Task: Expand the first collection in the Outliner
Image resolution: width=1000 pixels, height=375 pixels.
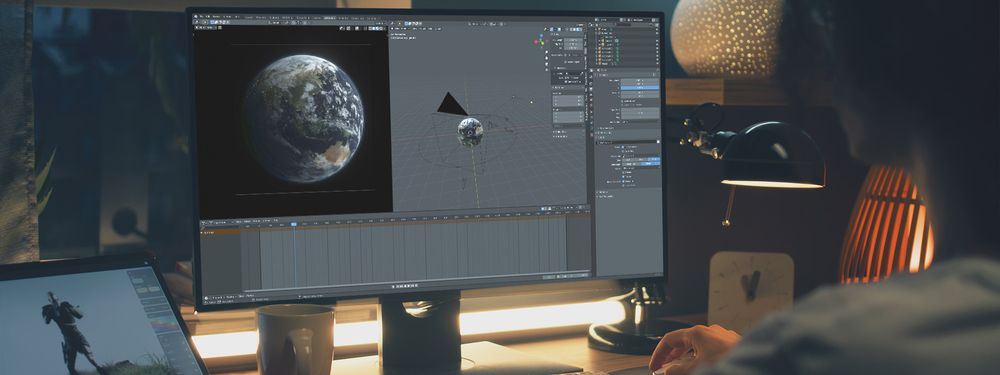Action: tap(598, 34)
